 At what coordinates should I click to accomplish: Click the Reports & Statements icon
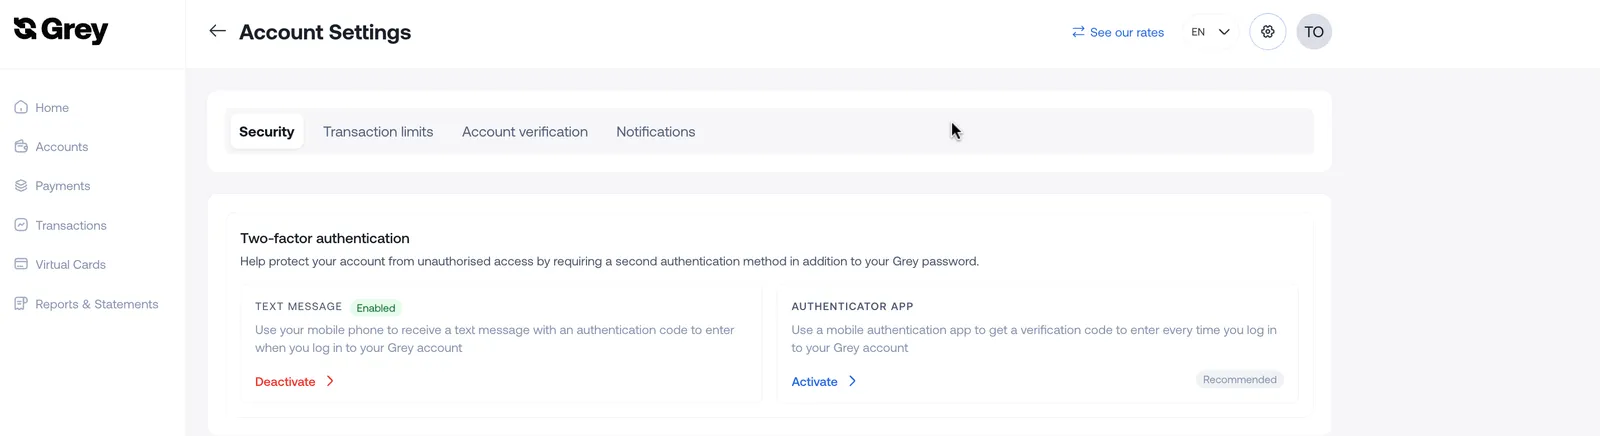pyautogui.click(x=21, y=304)
